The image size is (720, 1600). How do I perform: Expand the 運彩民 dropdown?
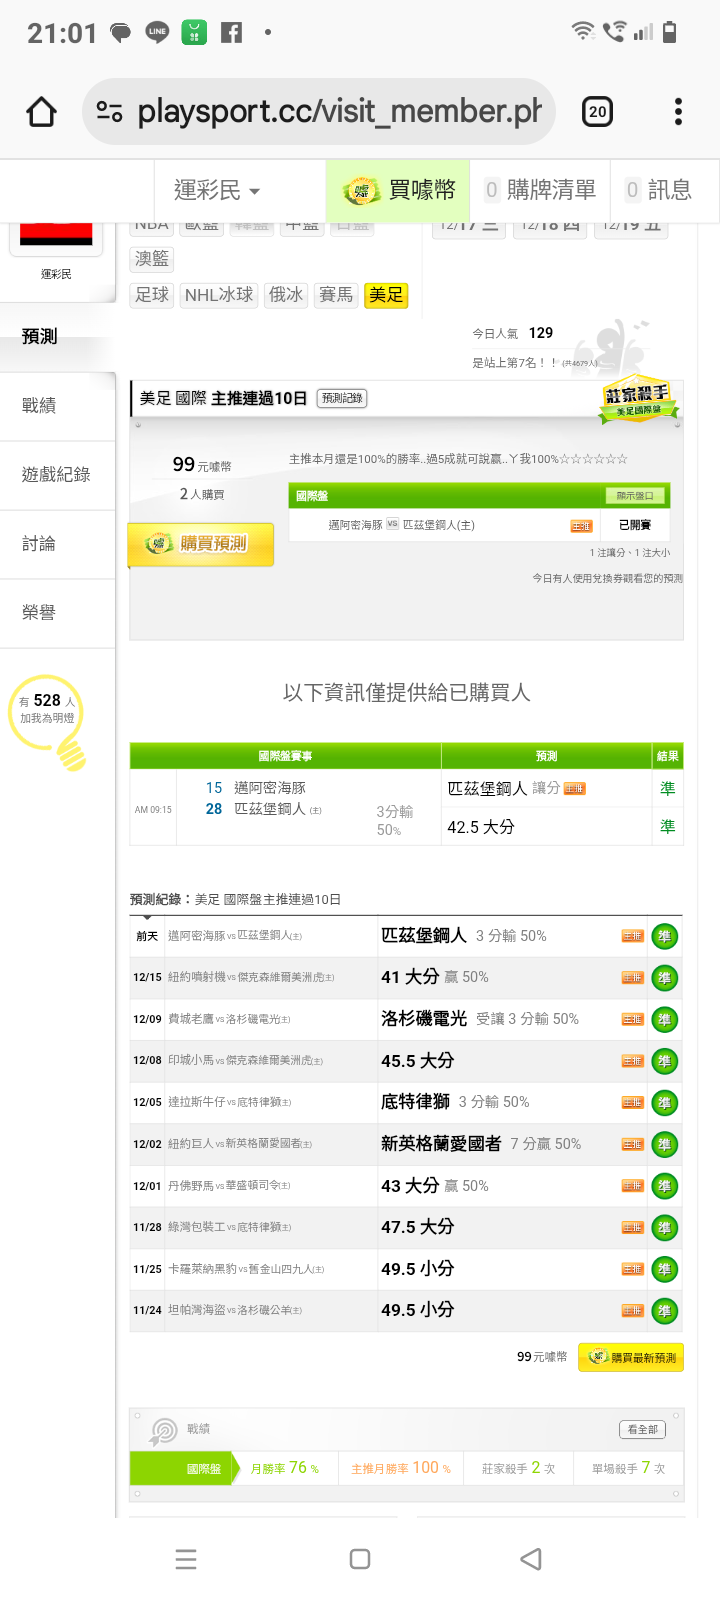pyautogui.click(x=216, y=190)
